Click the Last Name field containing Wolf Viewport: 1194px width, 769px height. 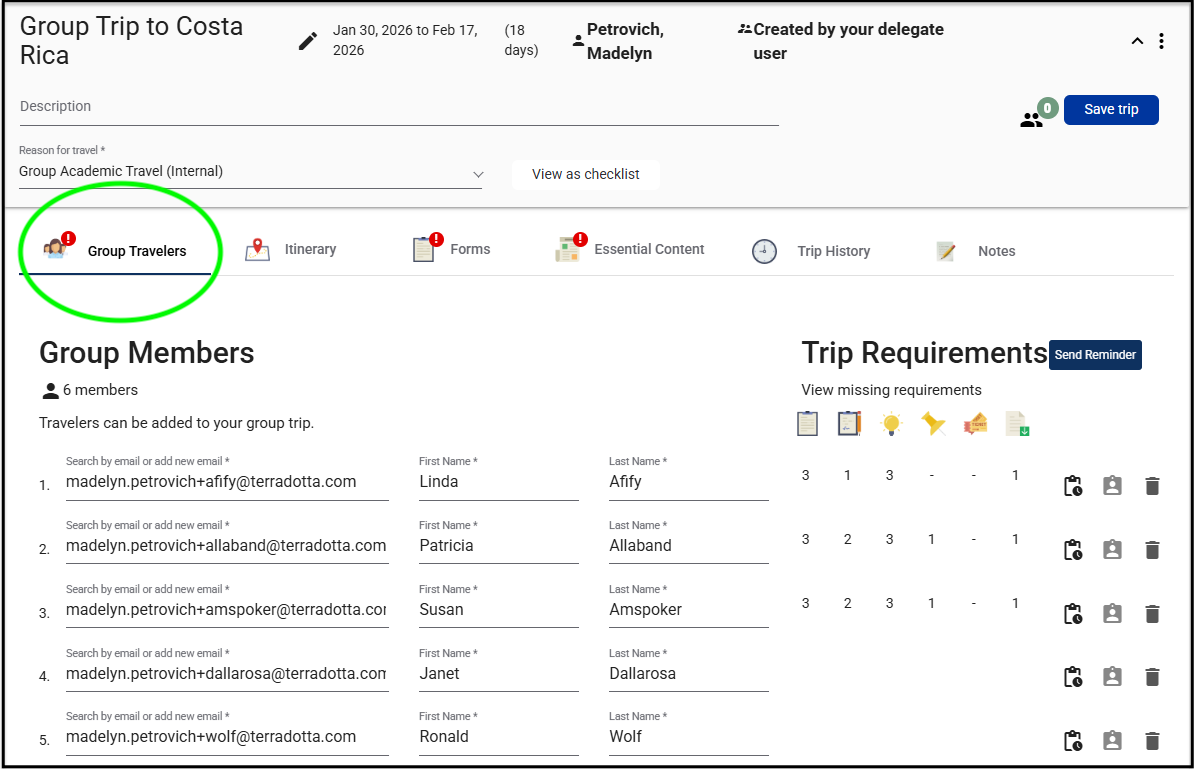pos(688,737)
